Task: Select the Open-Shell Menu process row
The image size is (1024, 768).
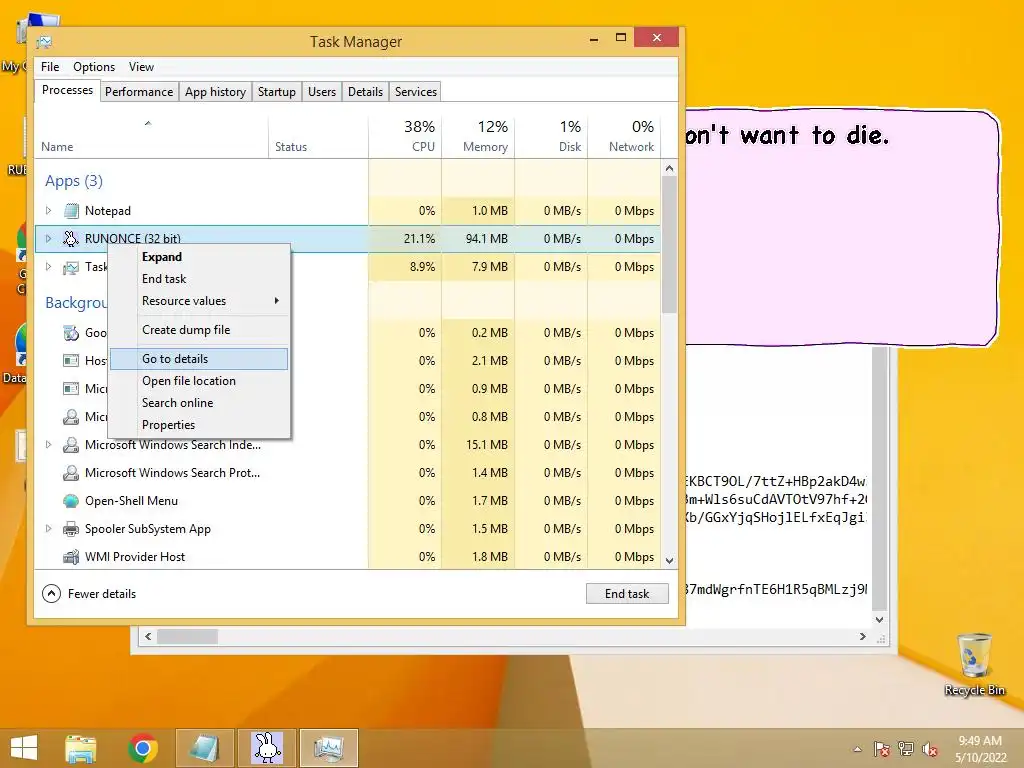Action: click(x=347, y=501)
